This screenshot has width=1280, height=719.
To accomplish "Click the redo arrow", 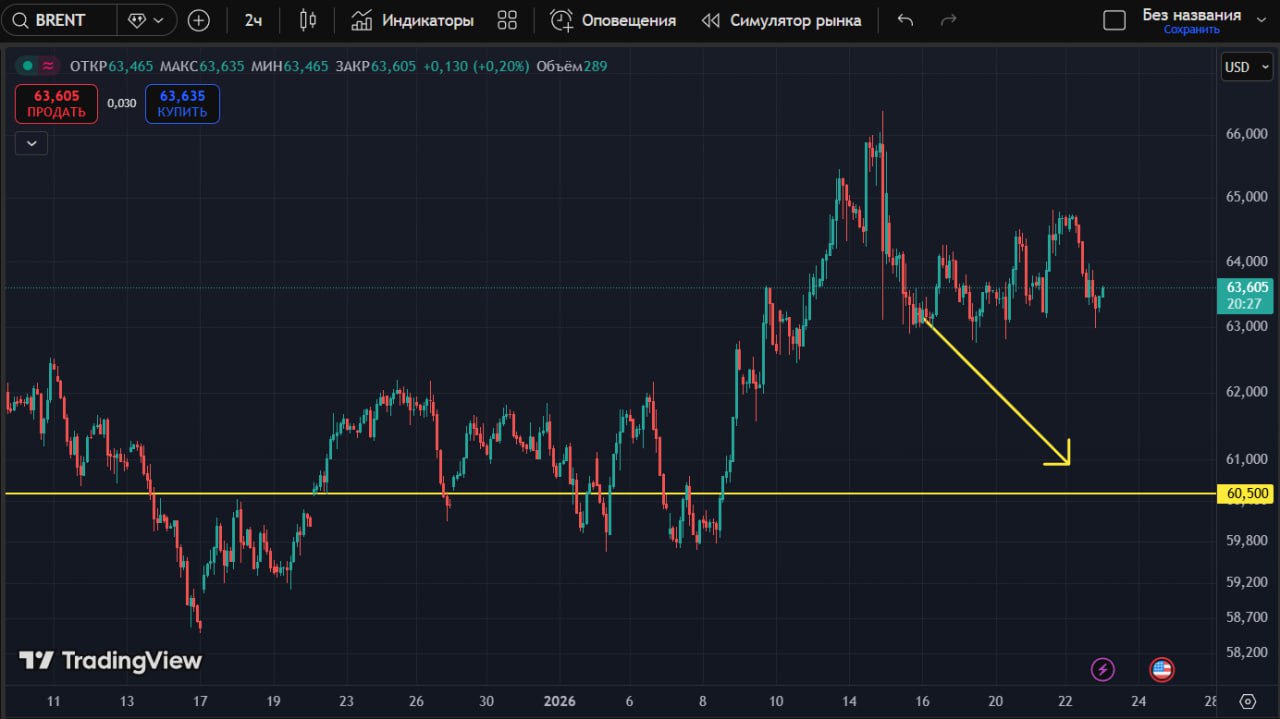I will click(948, 20).
